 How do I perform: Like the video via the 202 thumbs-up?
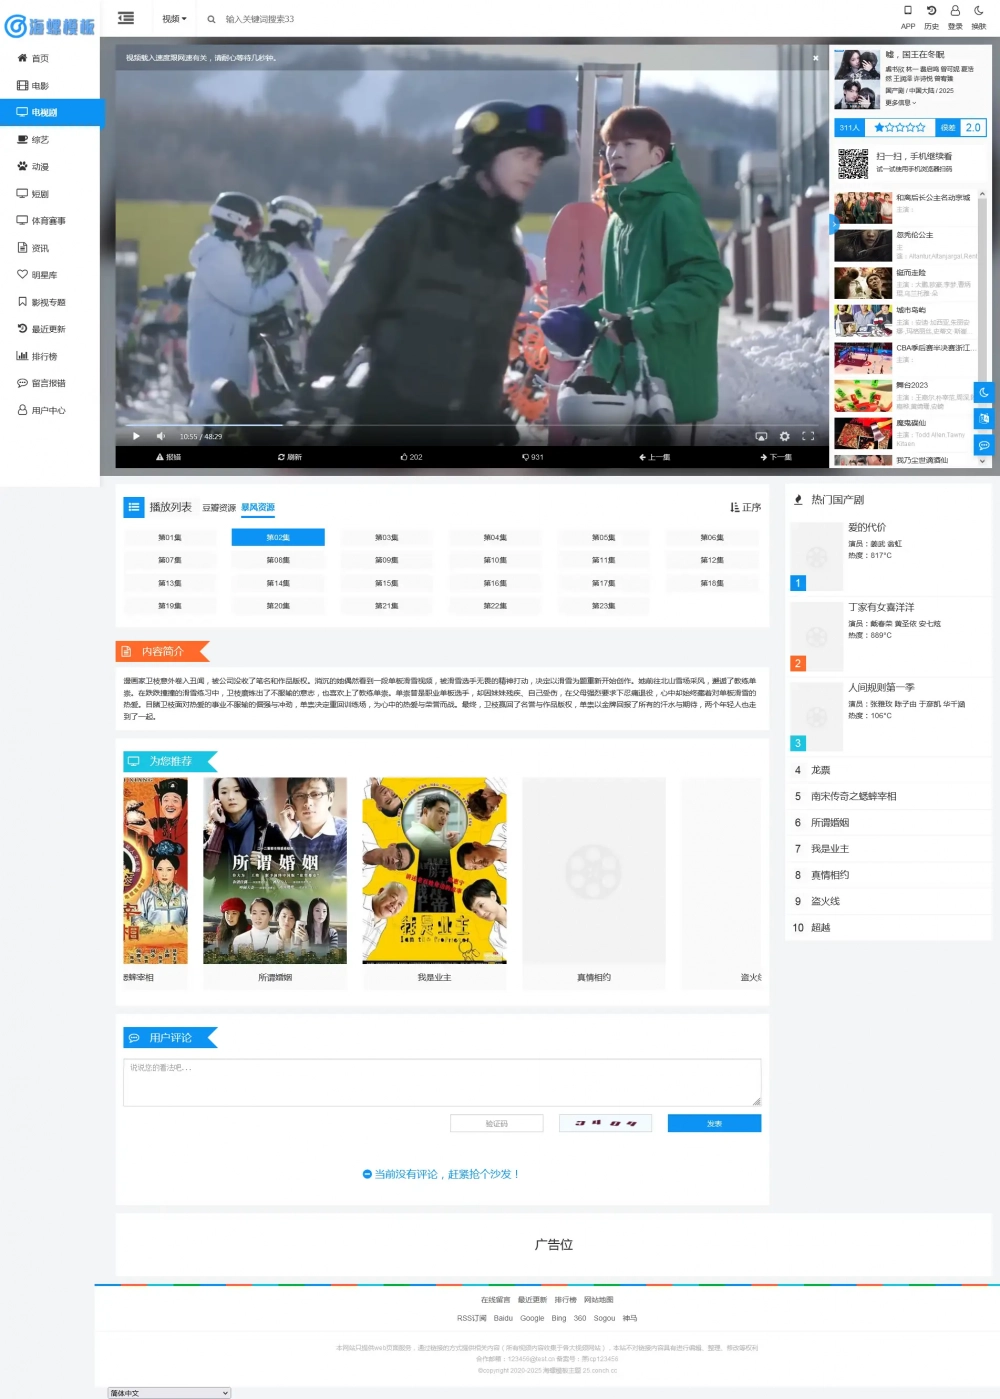411,457
